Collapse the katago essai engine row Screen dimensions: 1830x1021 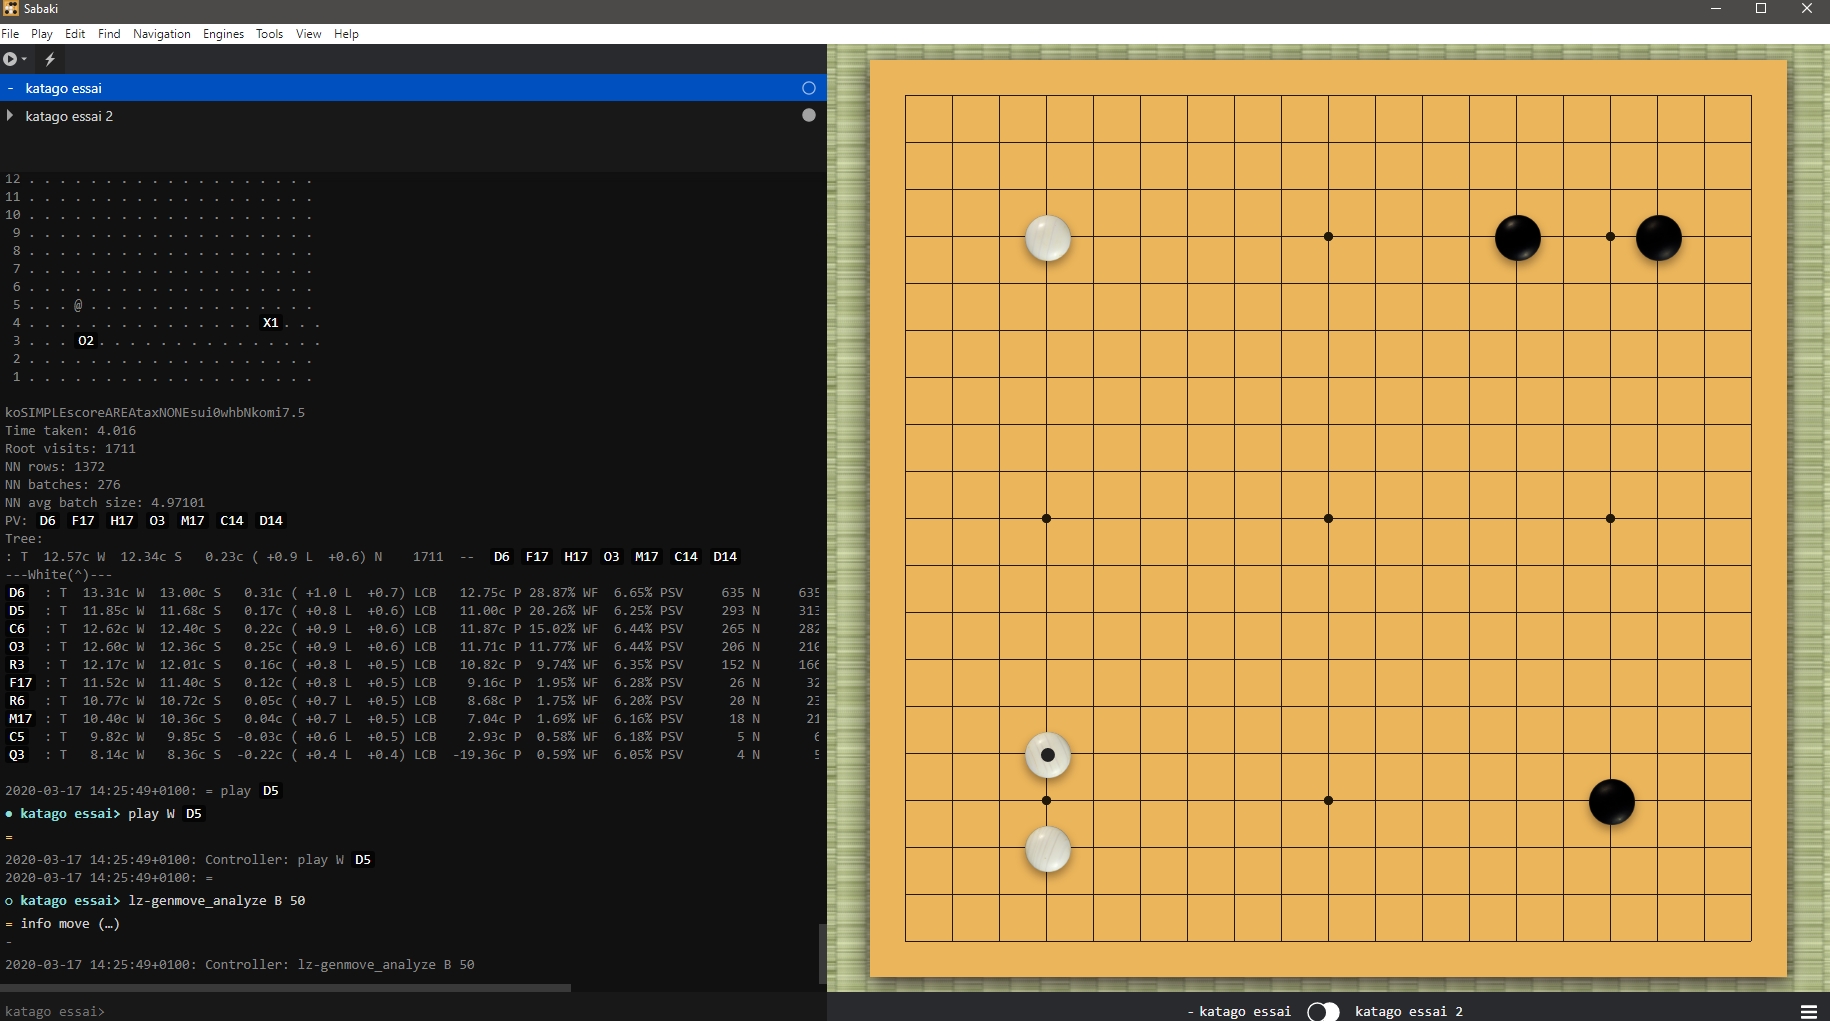click(x=10, y=88)
